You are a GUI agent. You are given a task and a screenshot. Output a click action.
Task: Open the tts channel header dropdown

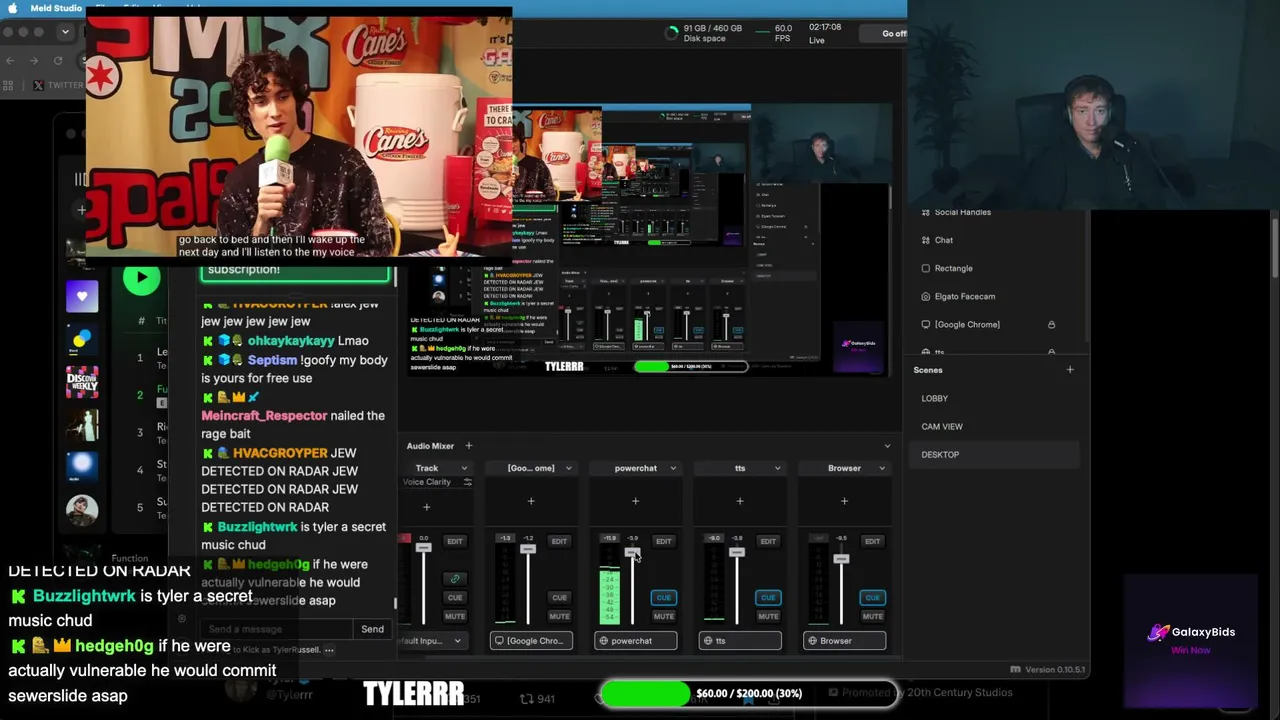click(x=777, y=468)
